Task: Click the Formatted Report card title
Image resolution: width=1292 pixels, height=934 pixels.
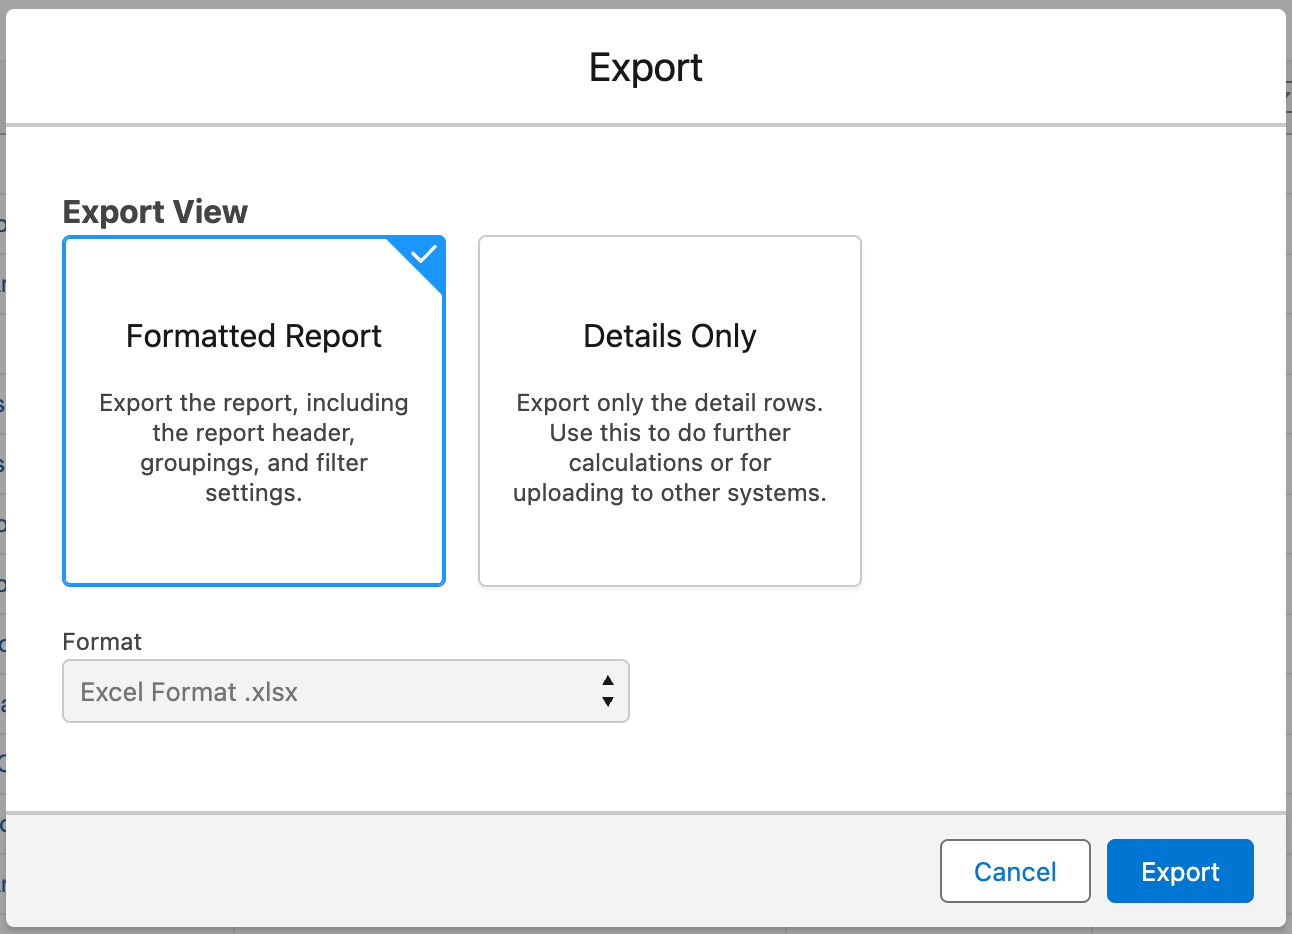Action: point(253,336)
